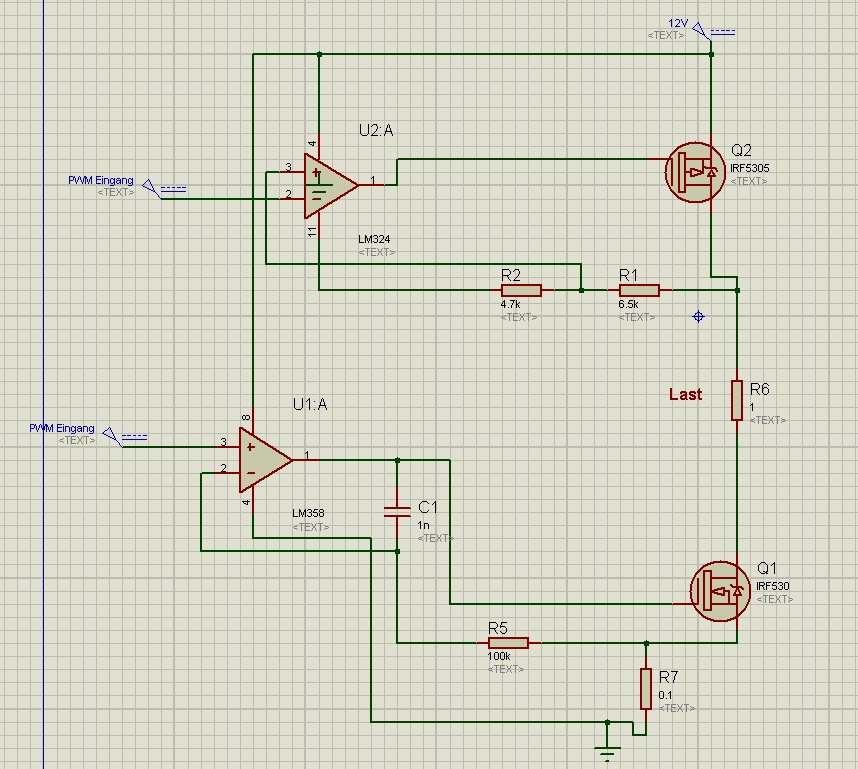This screenshot has height=769, width=858.
Task: Click the '0.1' value beside R7
Action: pos(665,695)
